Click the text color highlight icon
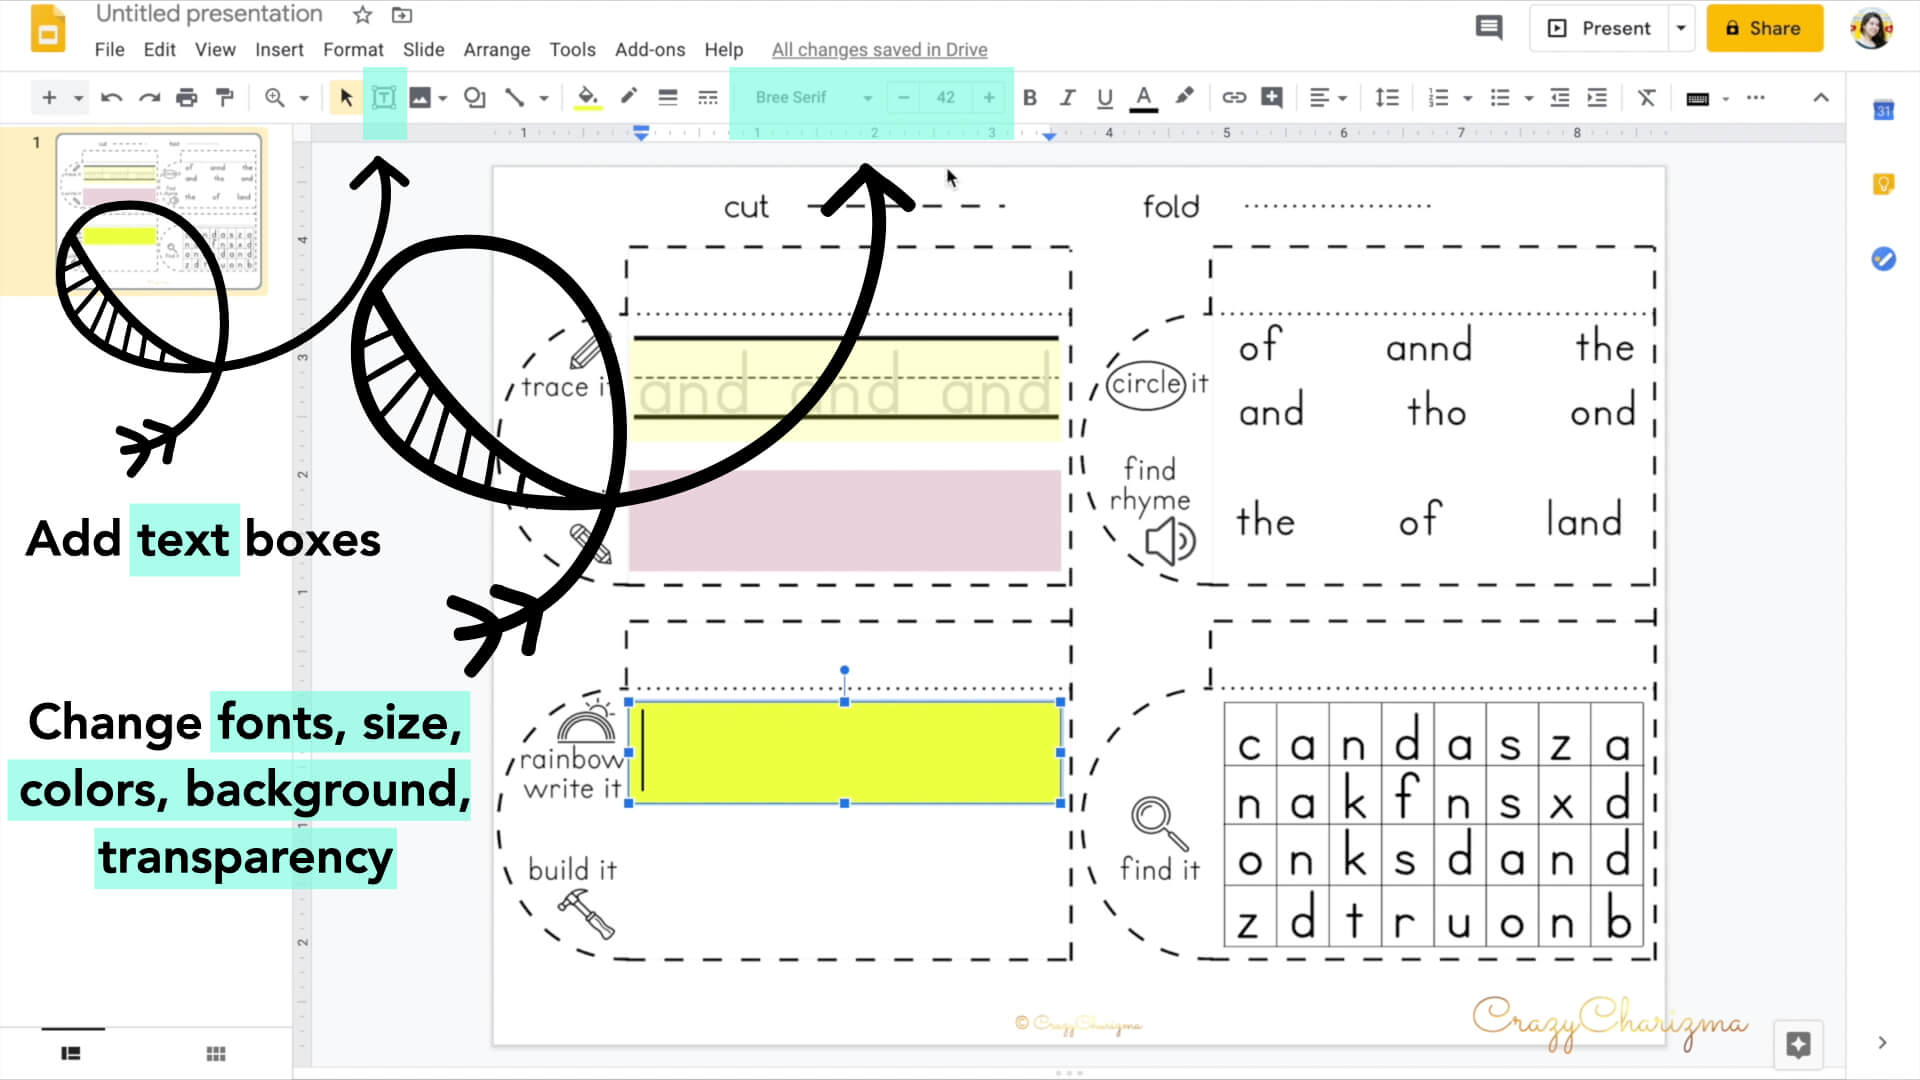This screenshot has width=1920, height=1080. [1183, 96]
